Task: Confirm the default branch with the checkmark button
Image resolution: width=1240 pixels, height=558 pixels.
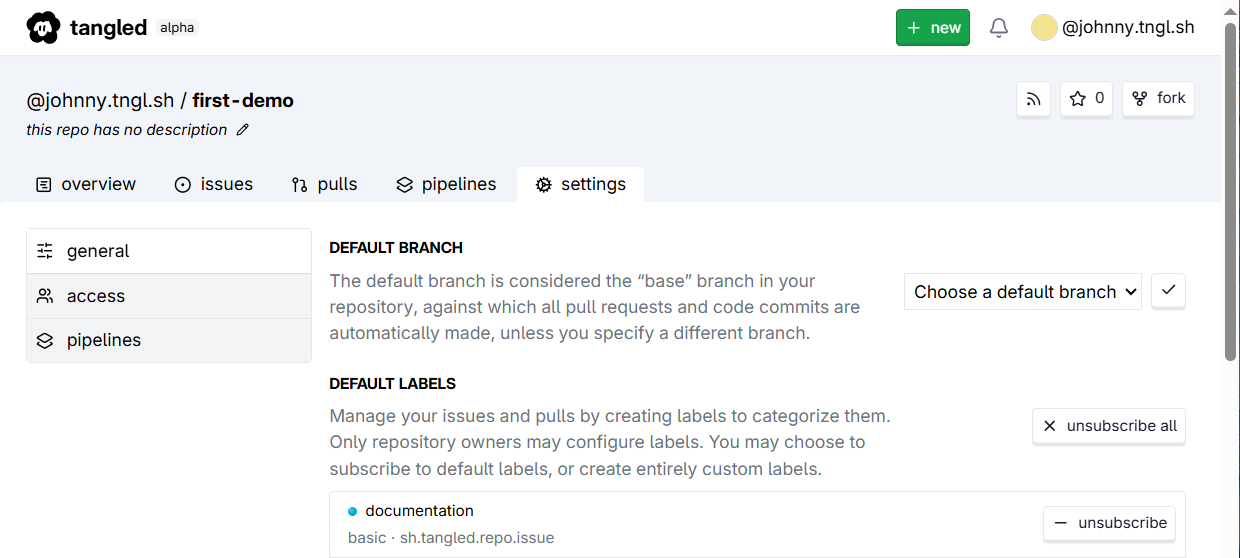Action: tap(1168, 291)
